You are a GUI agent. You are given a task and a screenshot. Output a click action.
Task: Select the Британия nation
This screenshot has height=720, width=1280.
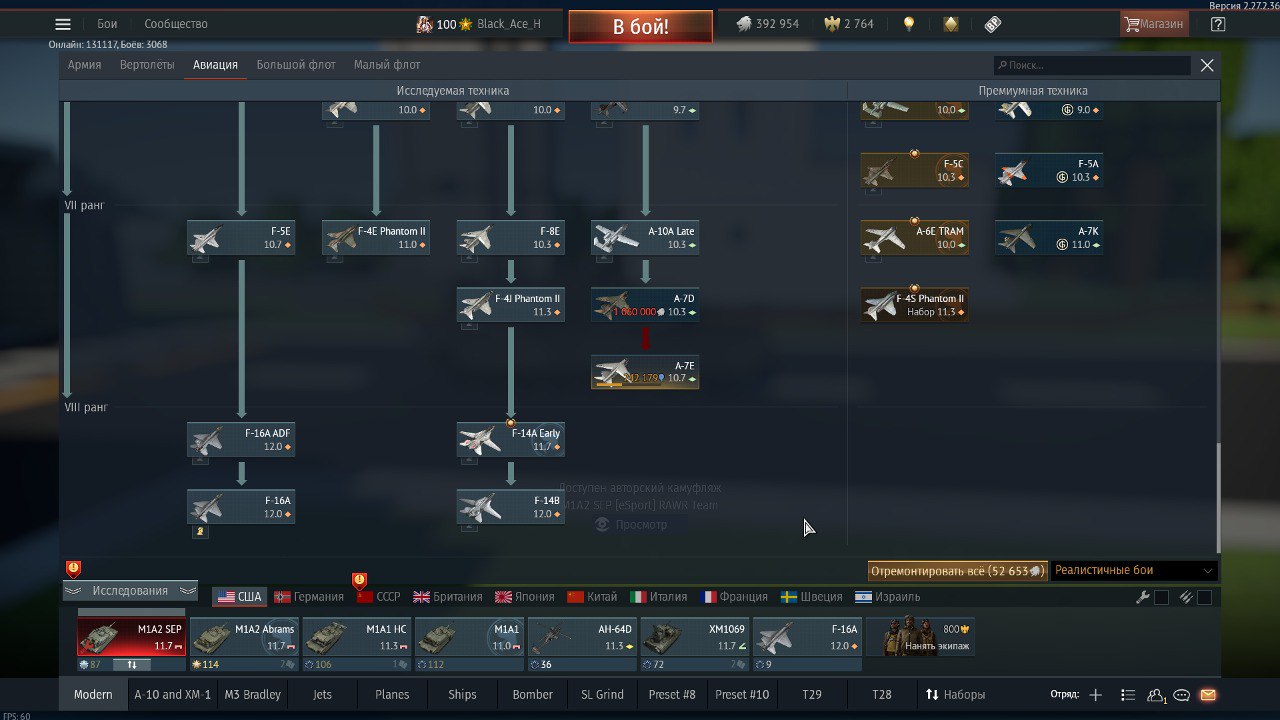click(x=448, y=597)
